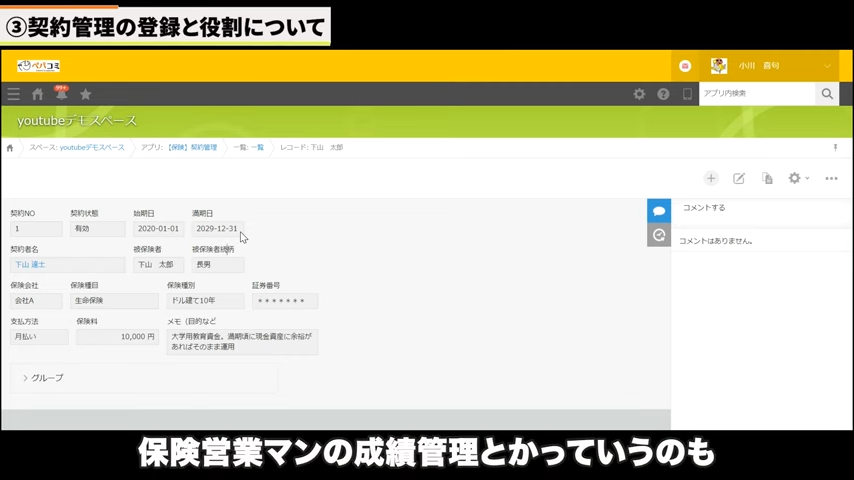The height and width of the screenshot is (480, 854).
Task: Edit the record with pencil icon
Action: tap(739, 178)
